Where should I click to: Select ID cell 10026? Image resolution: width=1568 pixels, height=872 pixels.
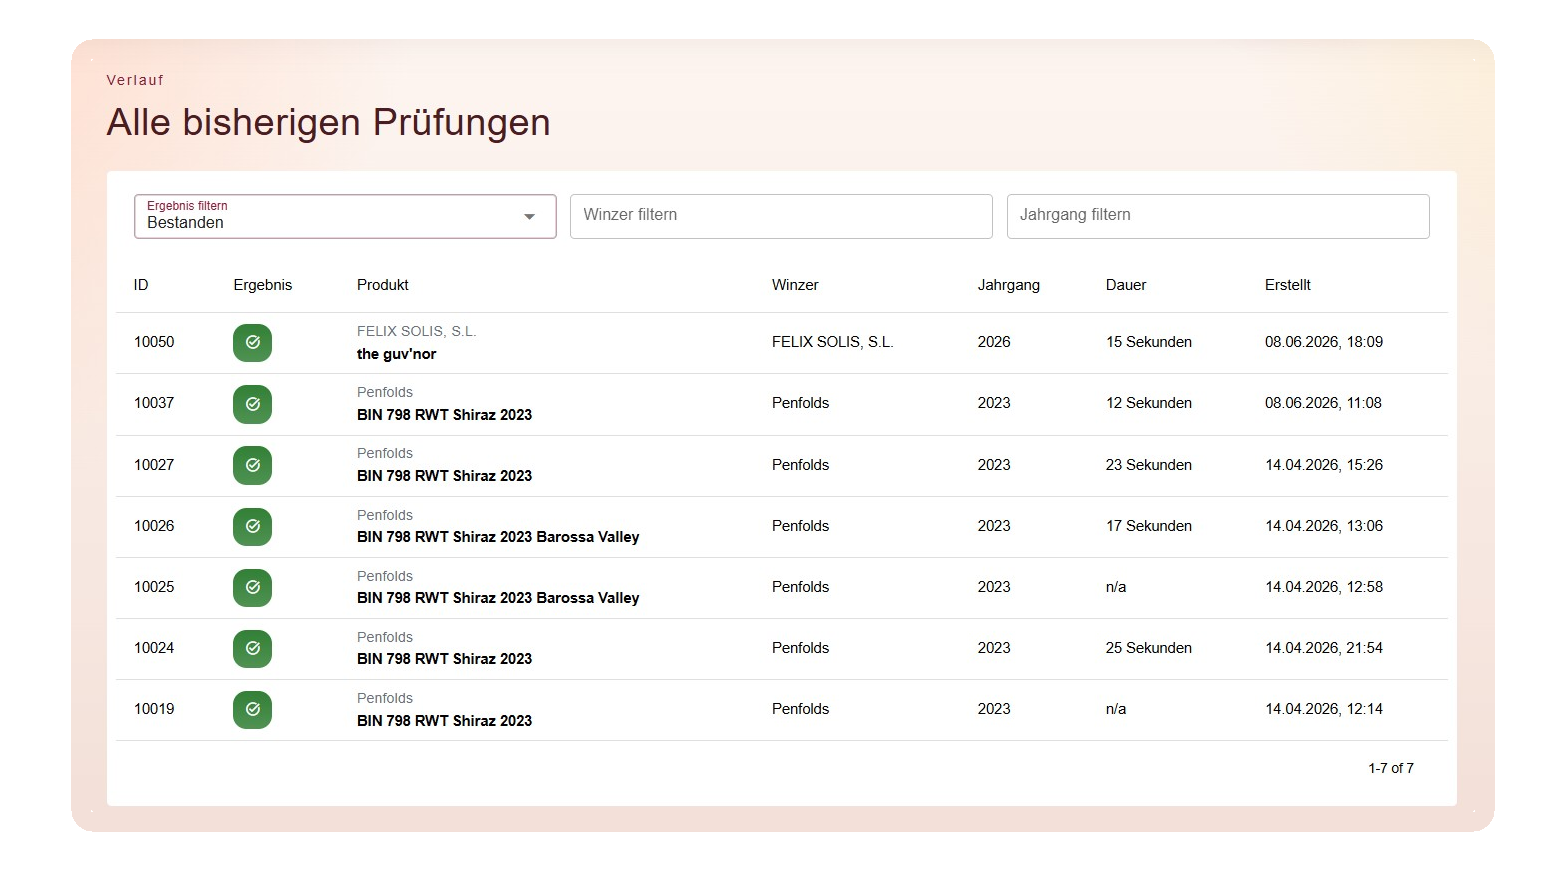(154, 526)
